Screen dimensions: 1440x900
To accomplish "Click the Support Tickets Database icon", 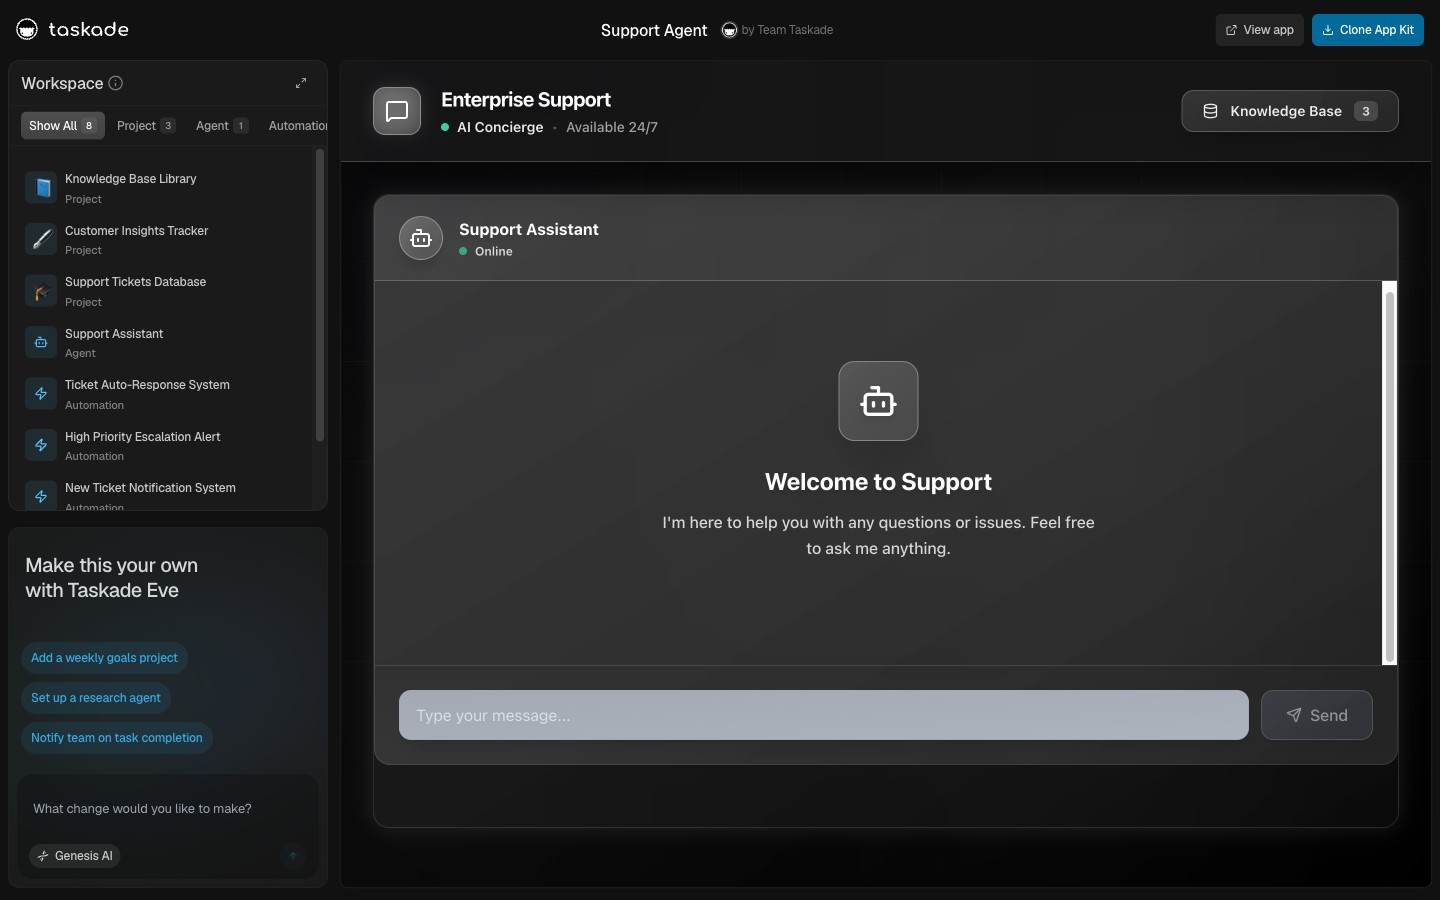I will coord(41,291).
